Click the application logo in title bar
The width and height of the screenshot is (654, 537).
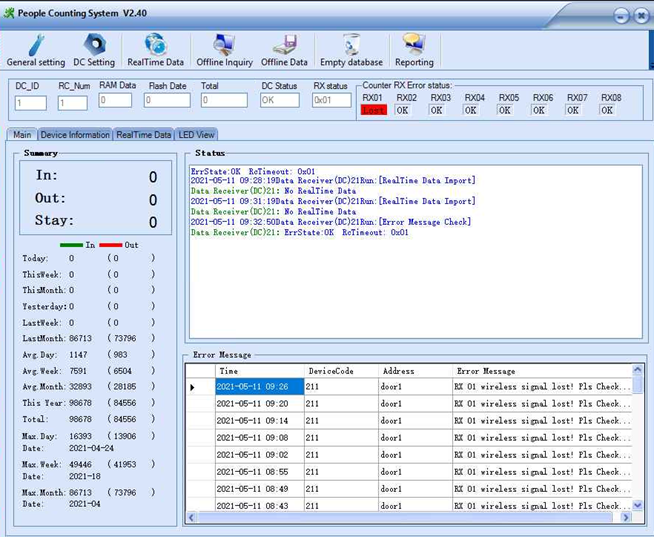[11, 14]
